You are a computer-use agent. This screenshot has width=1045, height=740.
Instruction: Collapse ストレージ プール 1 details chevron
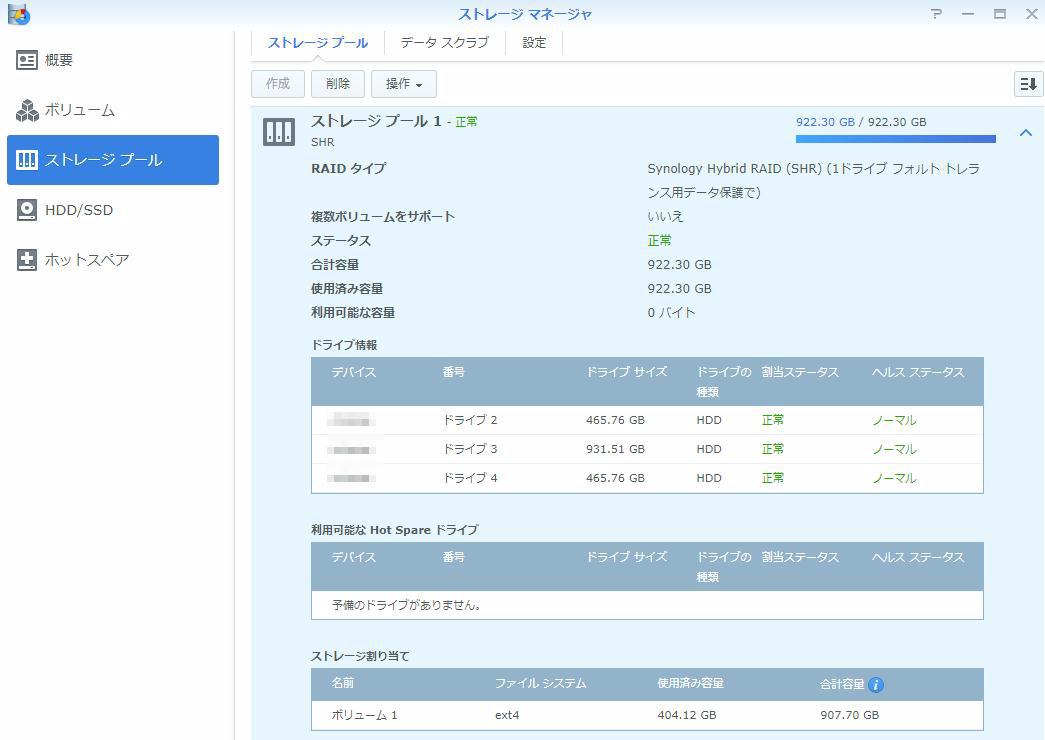[1025, 132]
